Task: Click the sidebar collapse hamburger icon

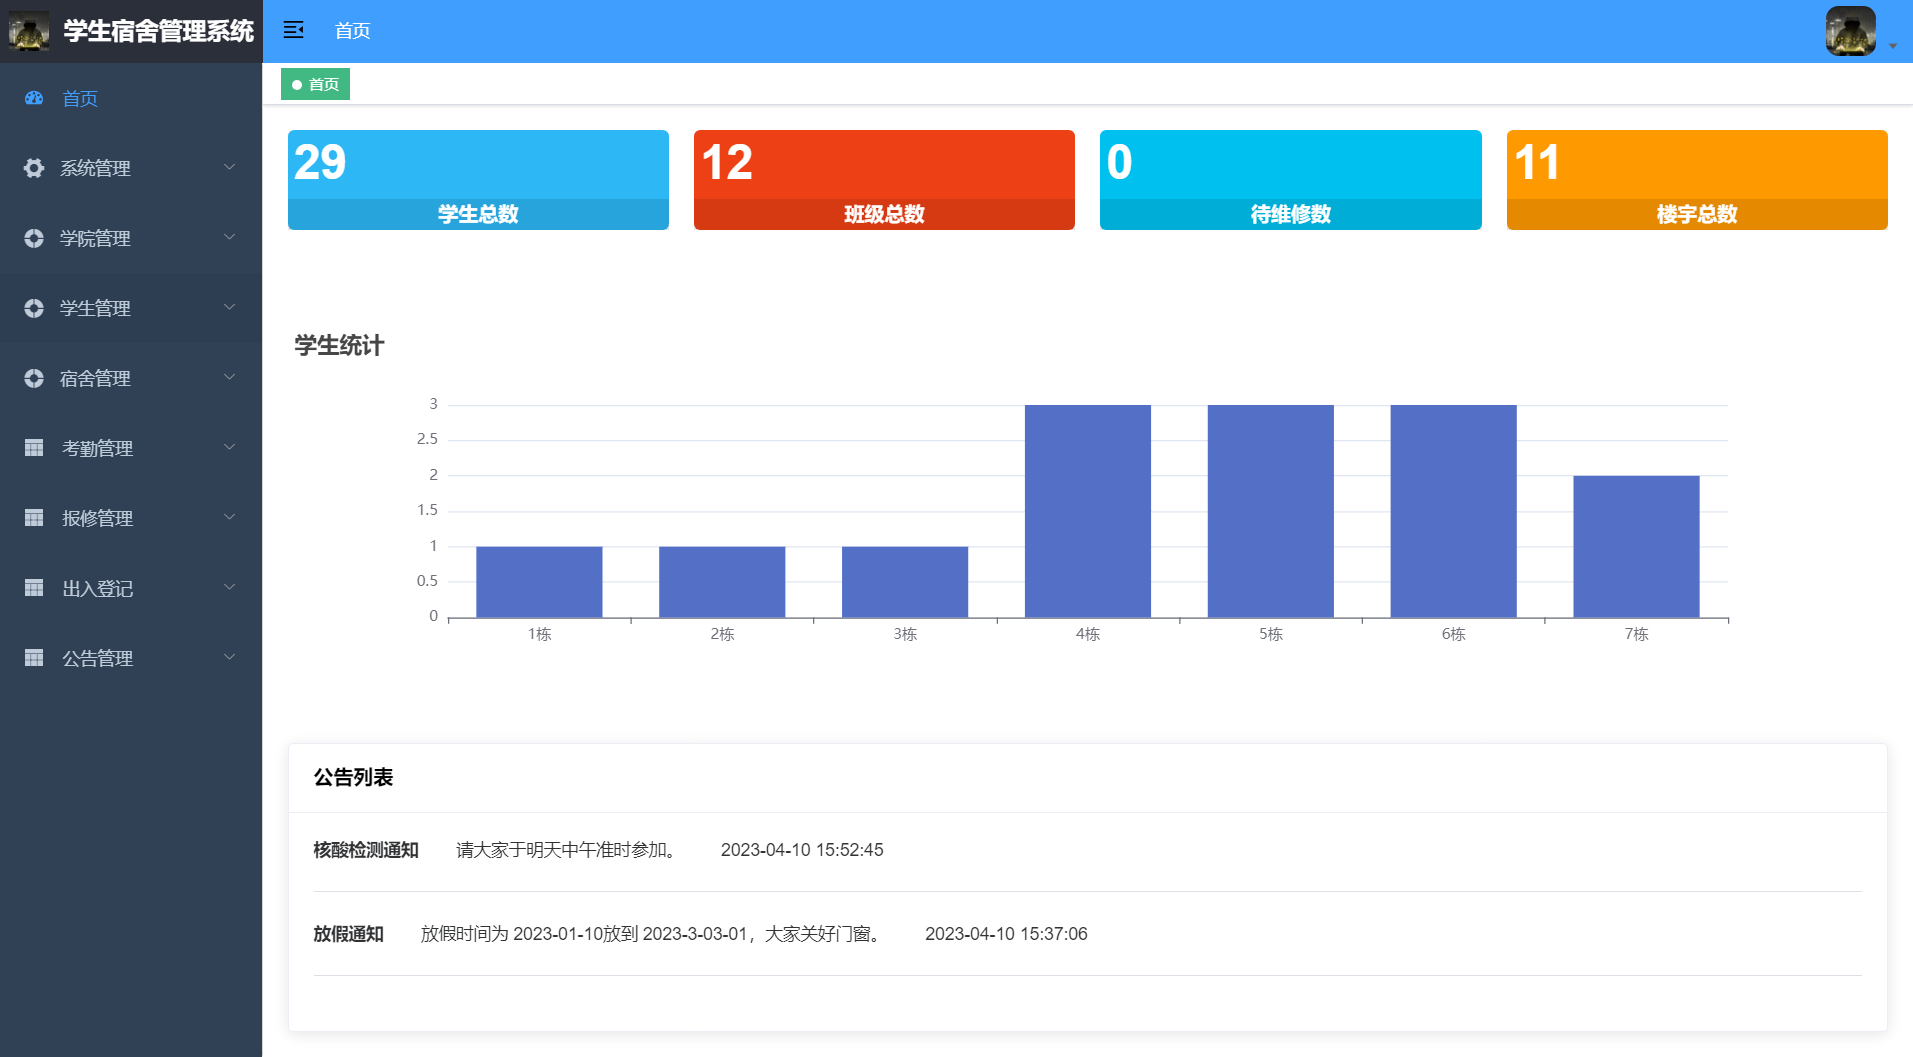Action: [293, 30]
